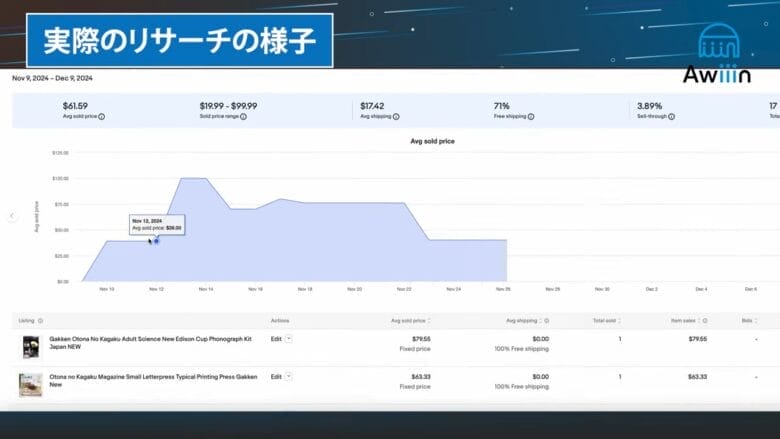
Task: Open Edit dropdown arrow for Edison Cup Phonograph listing
Action: point(289,339)
